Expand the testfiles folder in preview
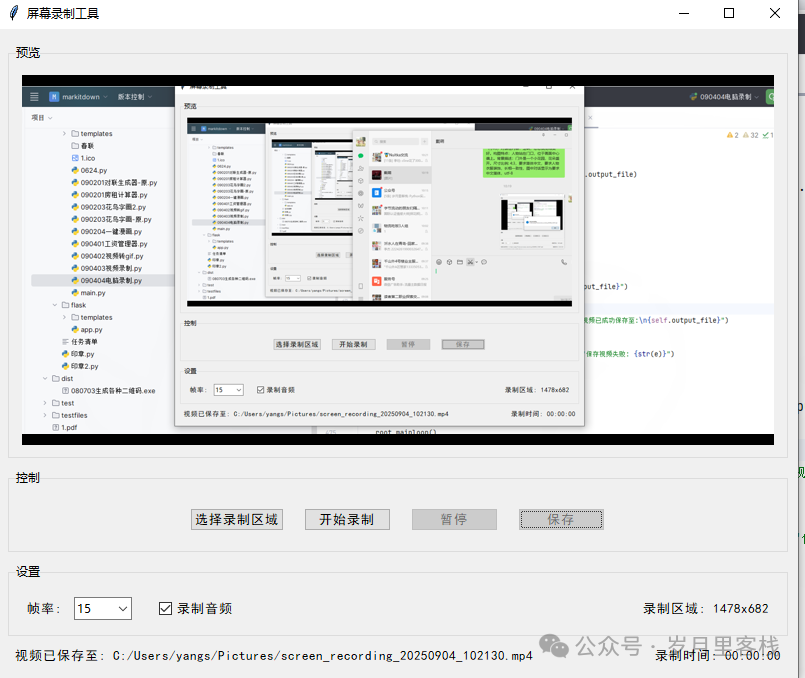805x678 pixels. pos(45,415)
